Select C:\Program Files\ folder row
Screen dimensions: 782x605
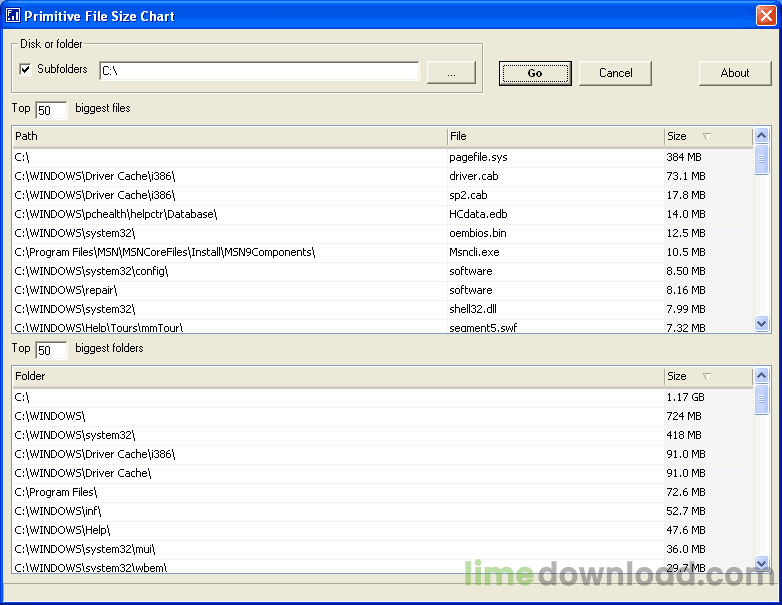[x=383, y=492]
